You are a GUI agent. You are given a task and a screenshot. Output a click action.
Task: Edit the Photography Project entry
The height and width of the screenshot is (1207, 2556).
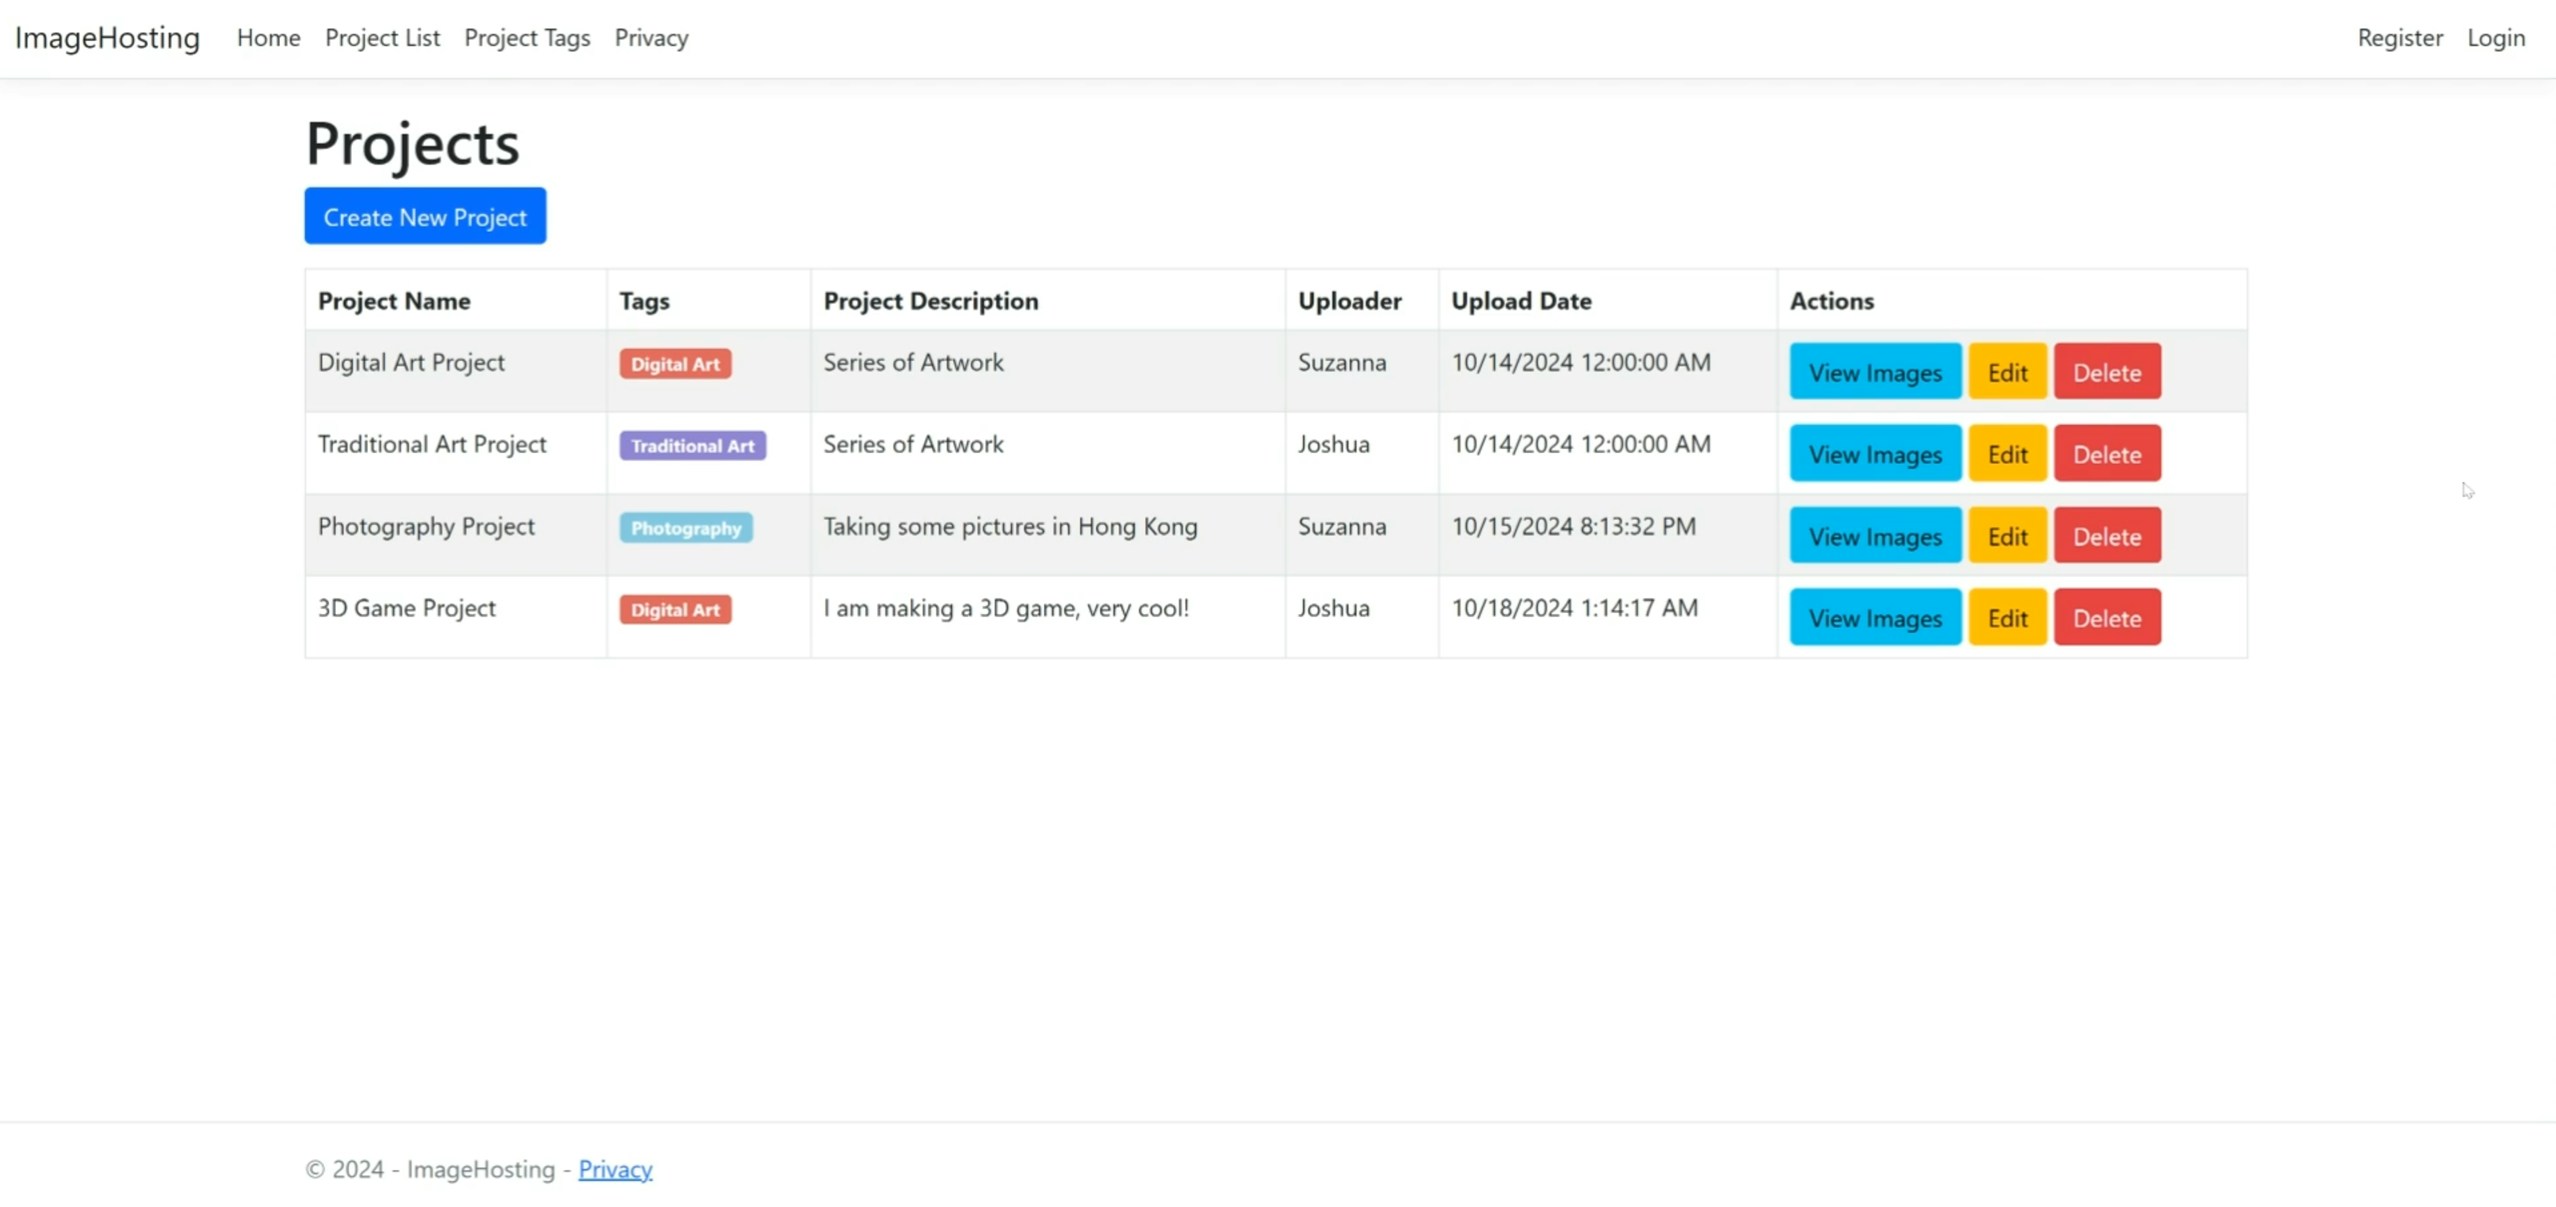(2006, 536)
